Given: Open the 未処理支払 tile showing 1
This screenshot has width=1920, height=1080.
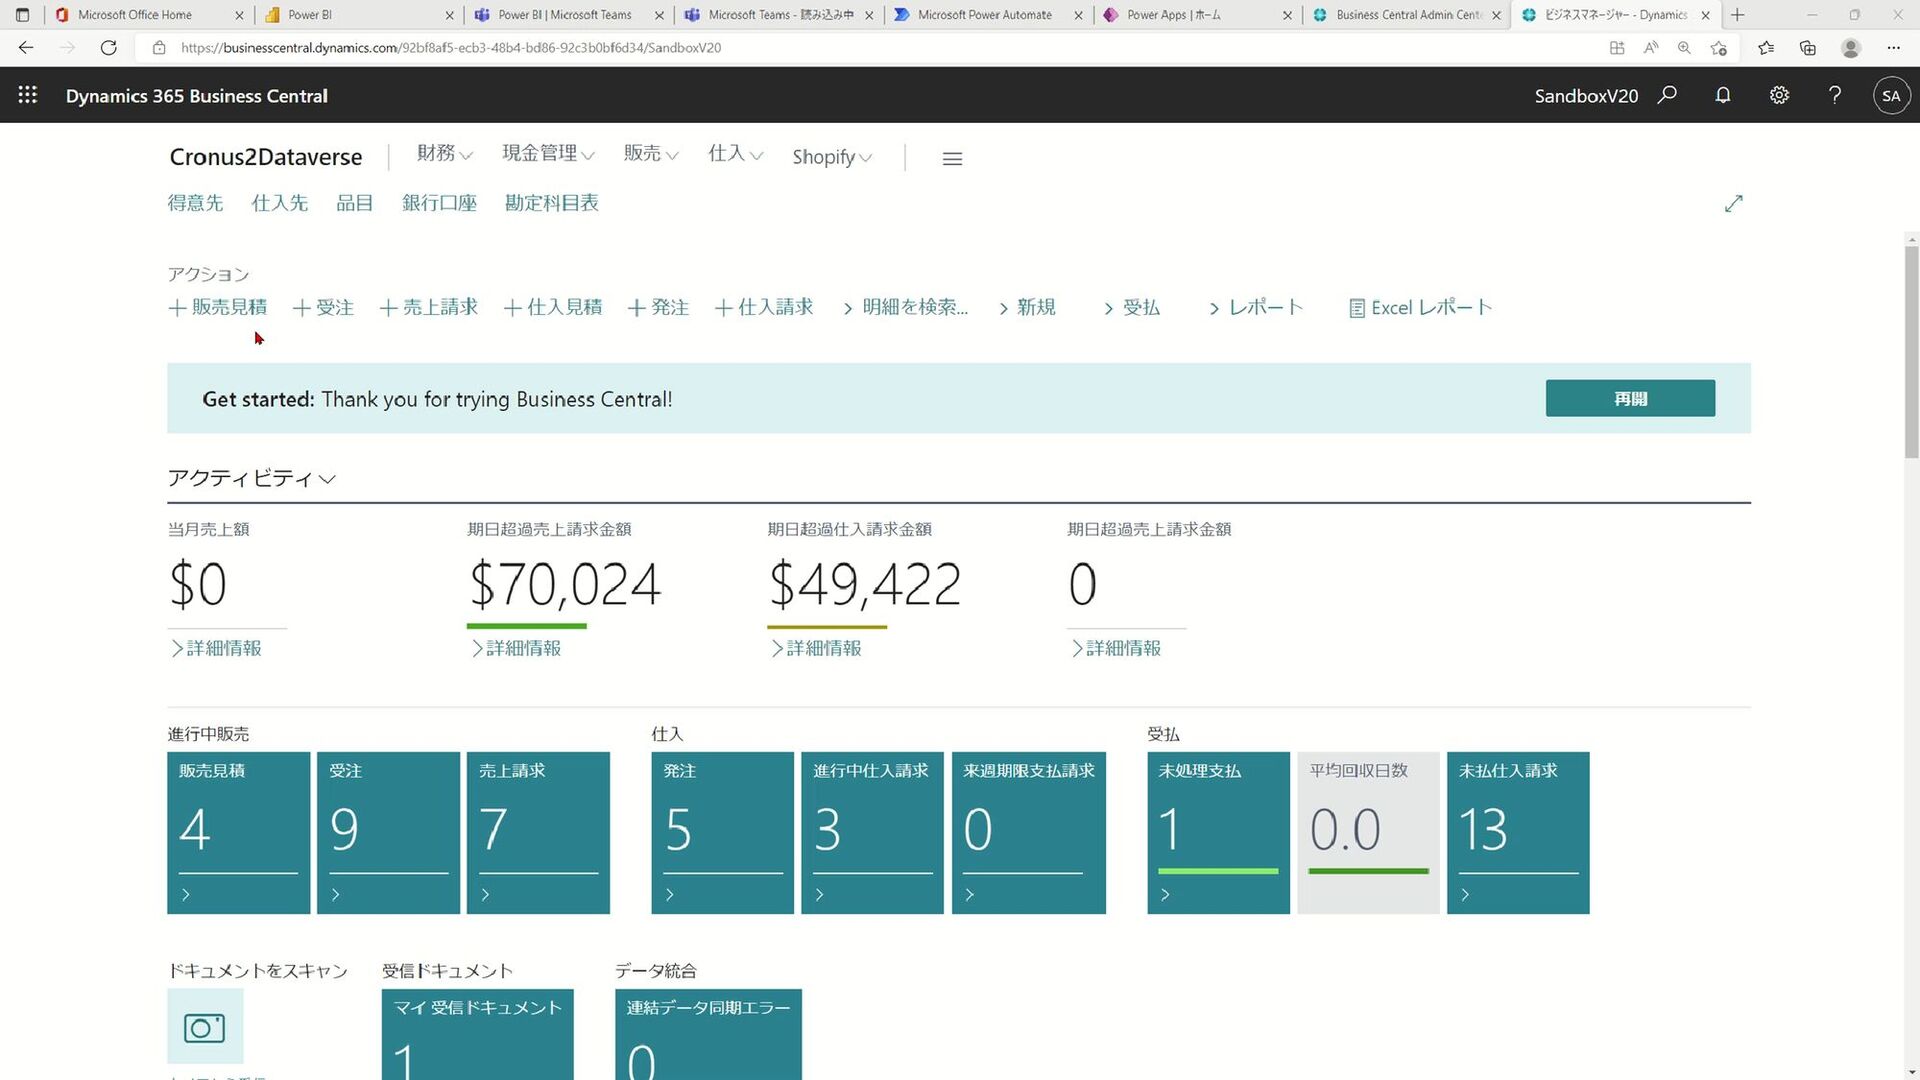Looking at the screenshot, I should coord(1218,833).
